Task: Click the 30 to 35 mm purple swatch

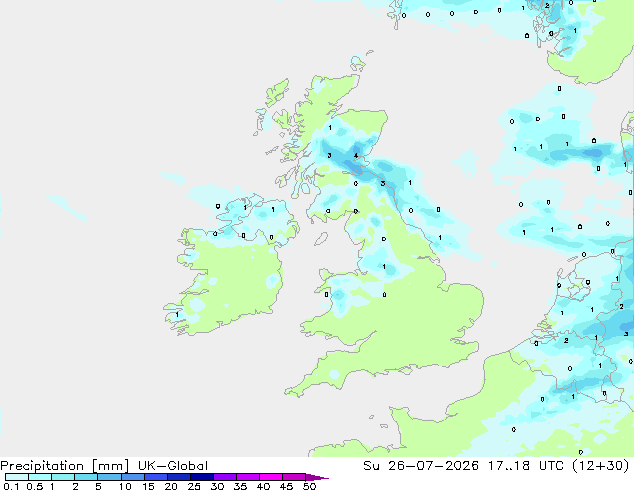Action: (x=225, y=477)
